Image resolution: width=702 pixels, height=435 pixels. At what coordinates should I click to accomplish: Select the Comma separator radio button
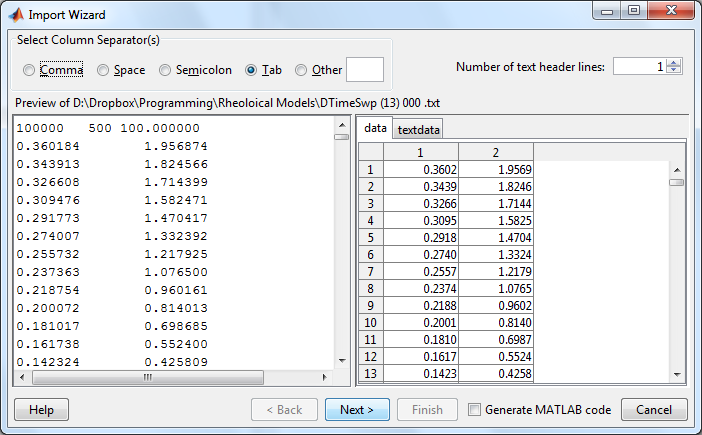coord(30,70)
